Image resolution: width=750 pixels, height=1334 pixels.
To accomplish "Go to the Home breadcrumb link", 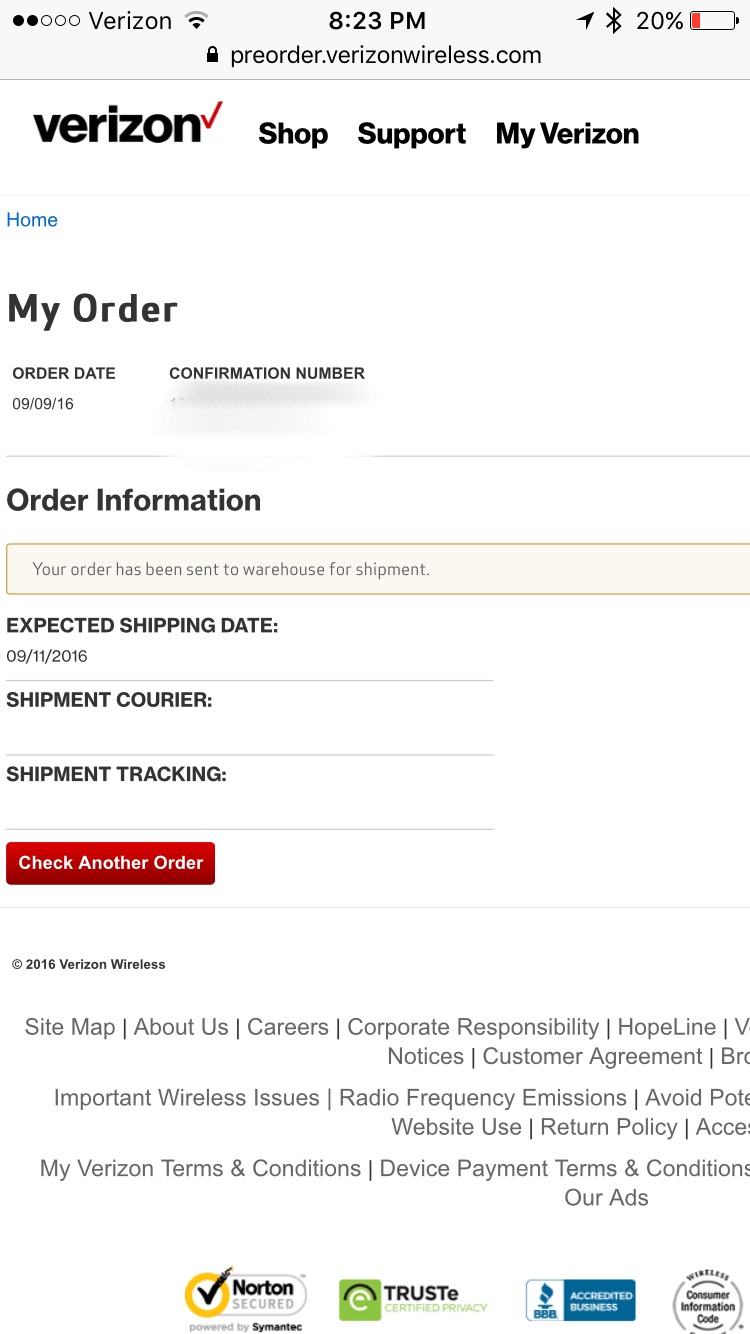I will (x=32, y=220).
